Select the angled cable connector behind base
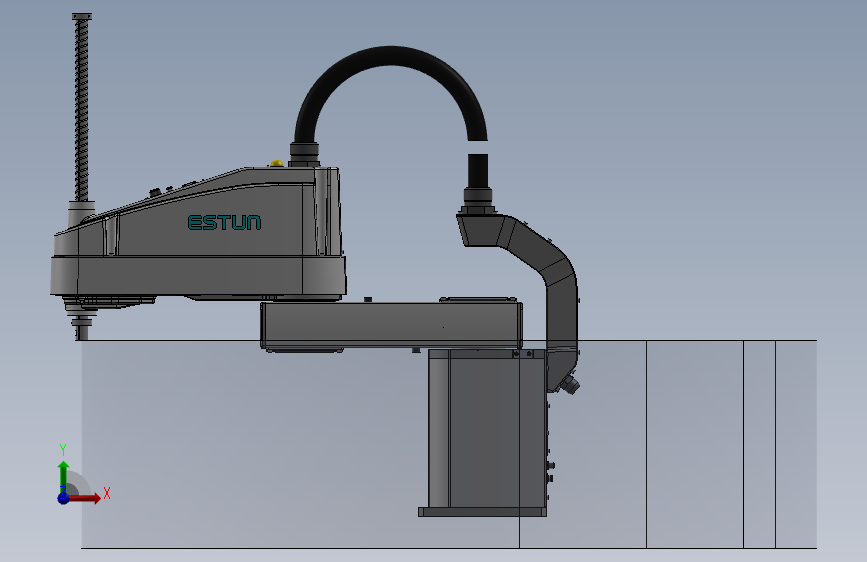This screenshot has width=867, height=562. pos(570,384)
